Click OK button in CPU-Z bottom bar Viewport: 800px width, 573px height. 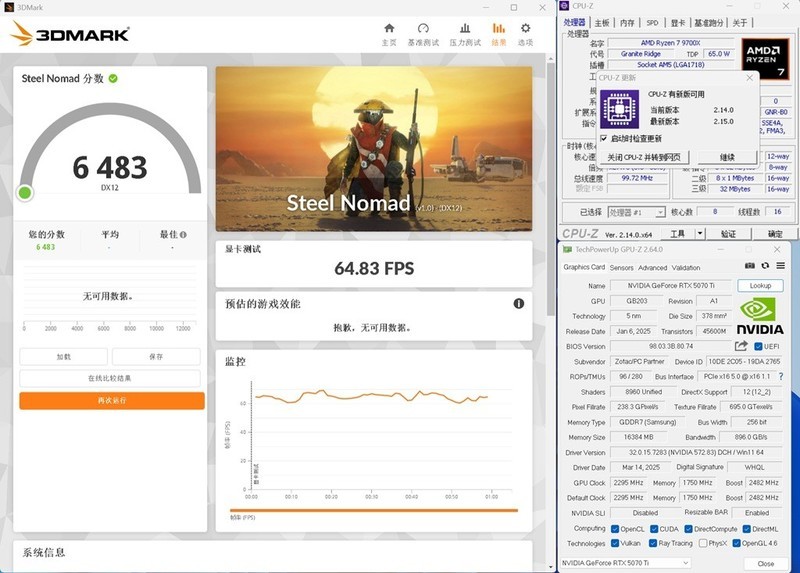coord(774,234)
